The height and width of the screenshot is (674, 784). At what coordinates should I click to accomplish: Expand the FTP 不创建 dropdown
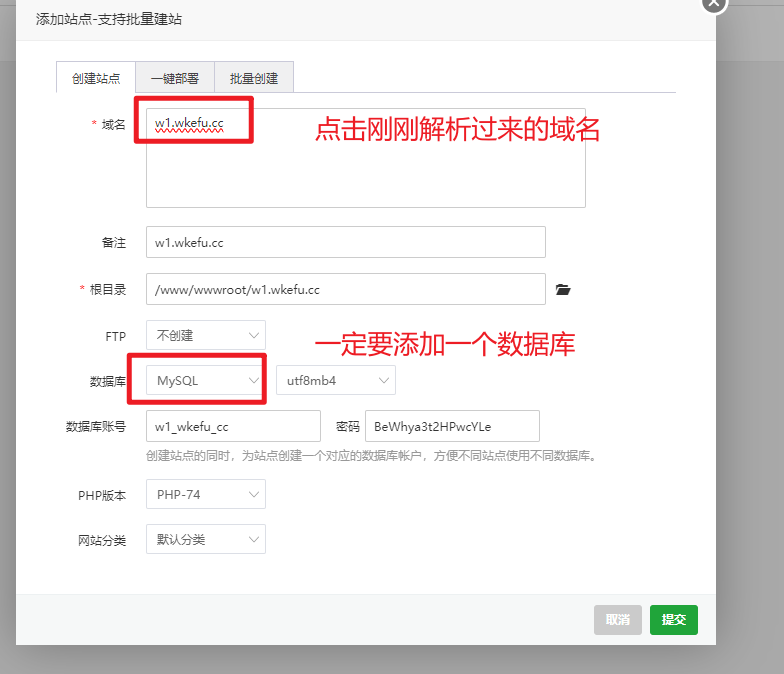pos(206,335)
